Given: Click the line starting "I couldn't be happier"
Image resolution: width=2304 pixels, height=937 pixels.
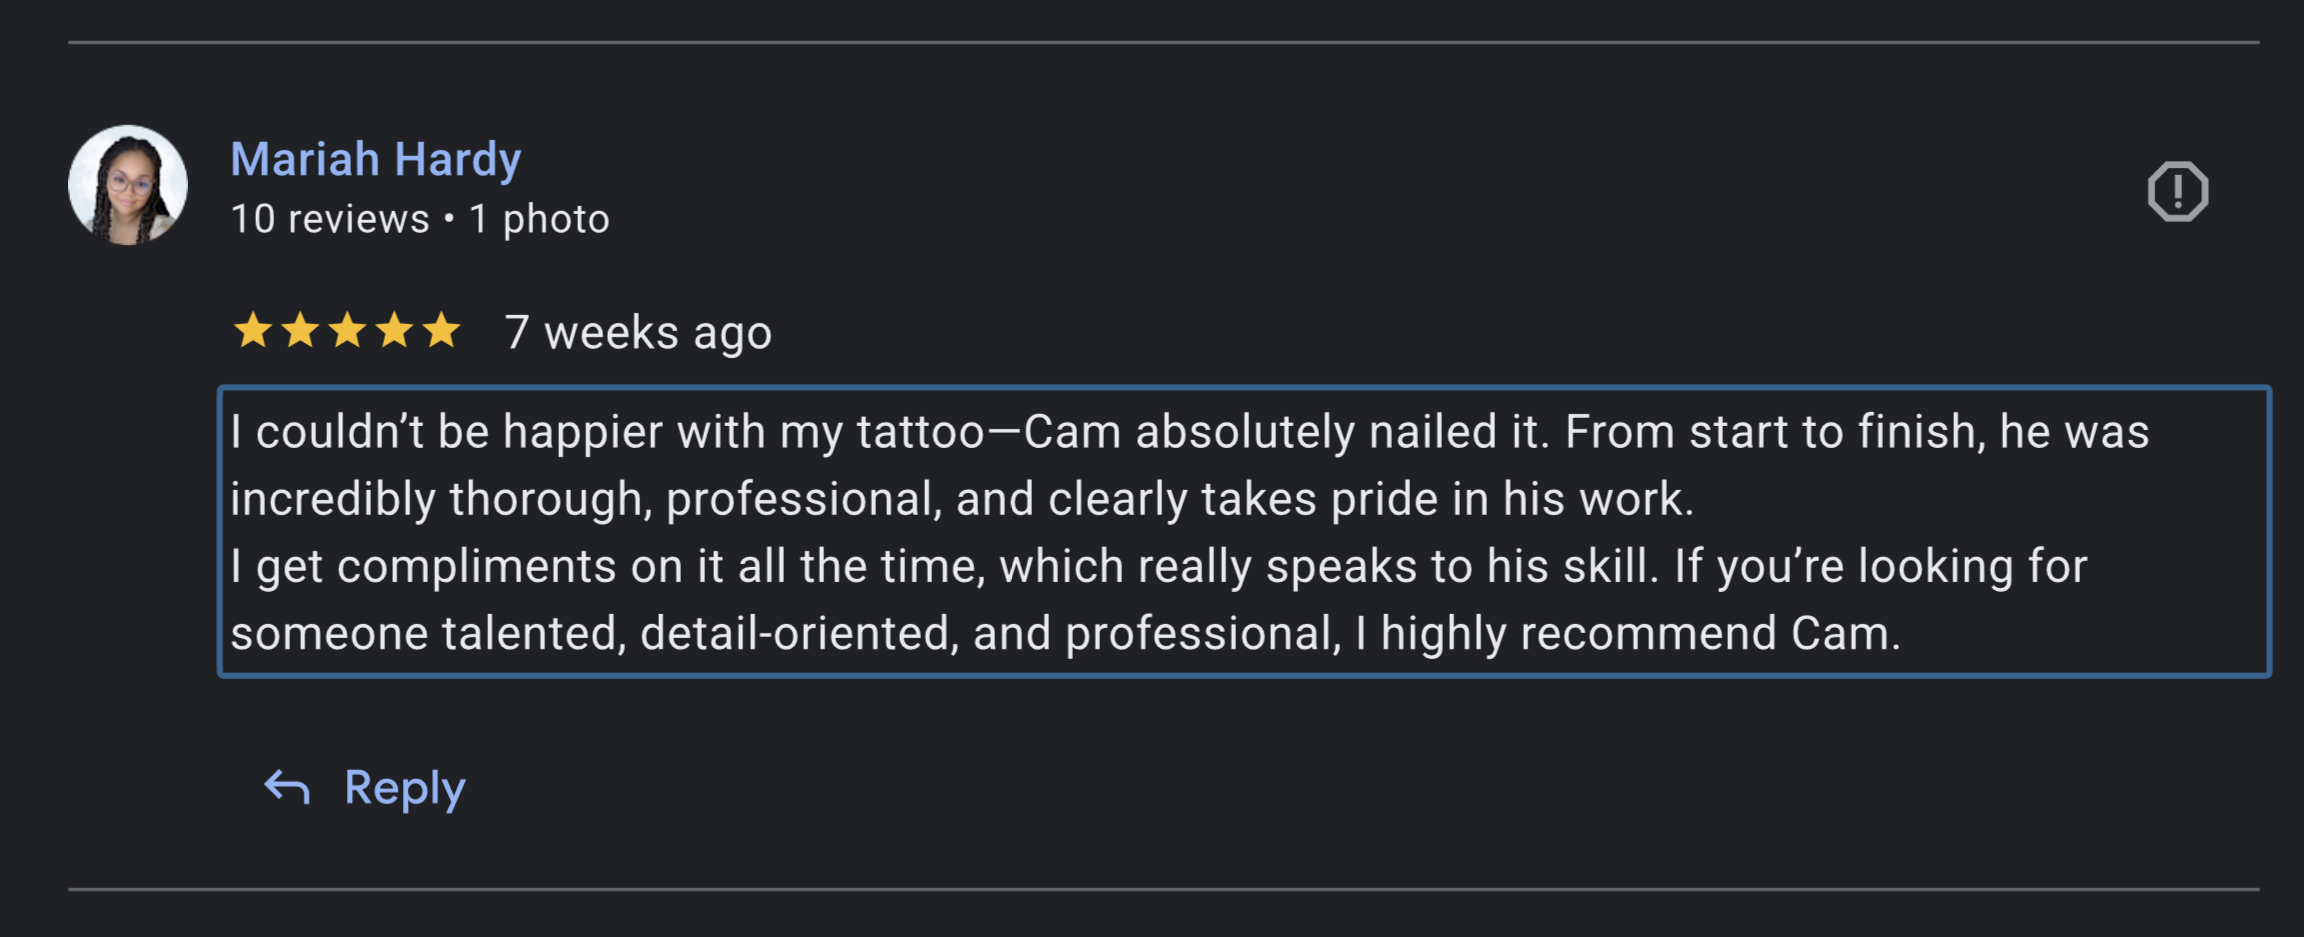Looking at the screenshot, I should click(1190, 432).
